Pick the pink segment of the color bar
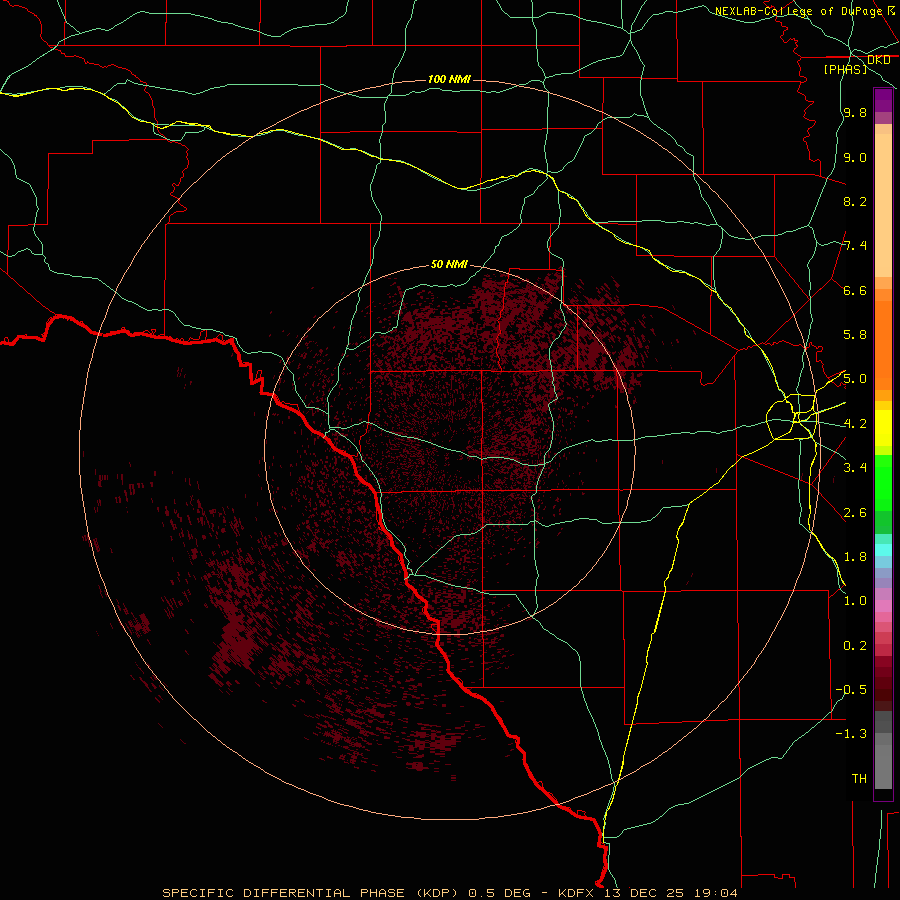This screenshot has width=900, height=900. (883, 606)
